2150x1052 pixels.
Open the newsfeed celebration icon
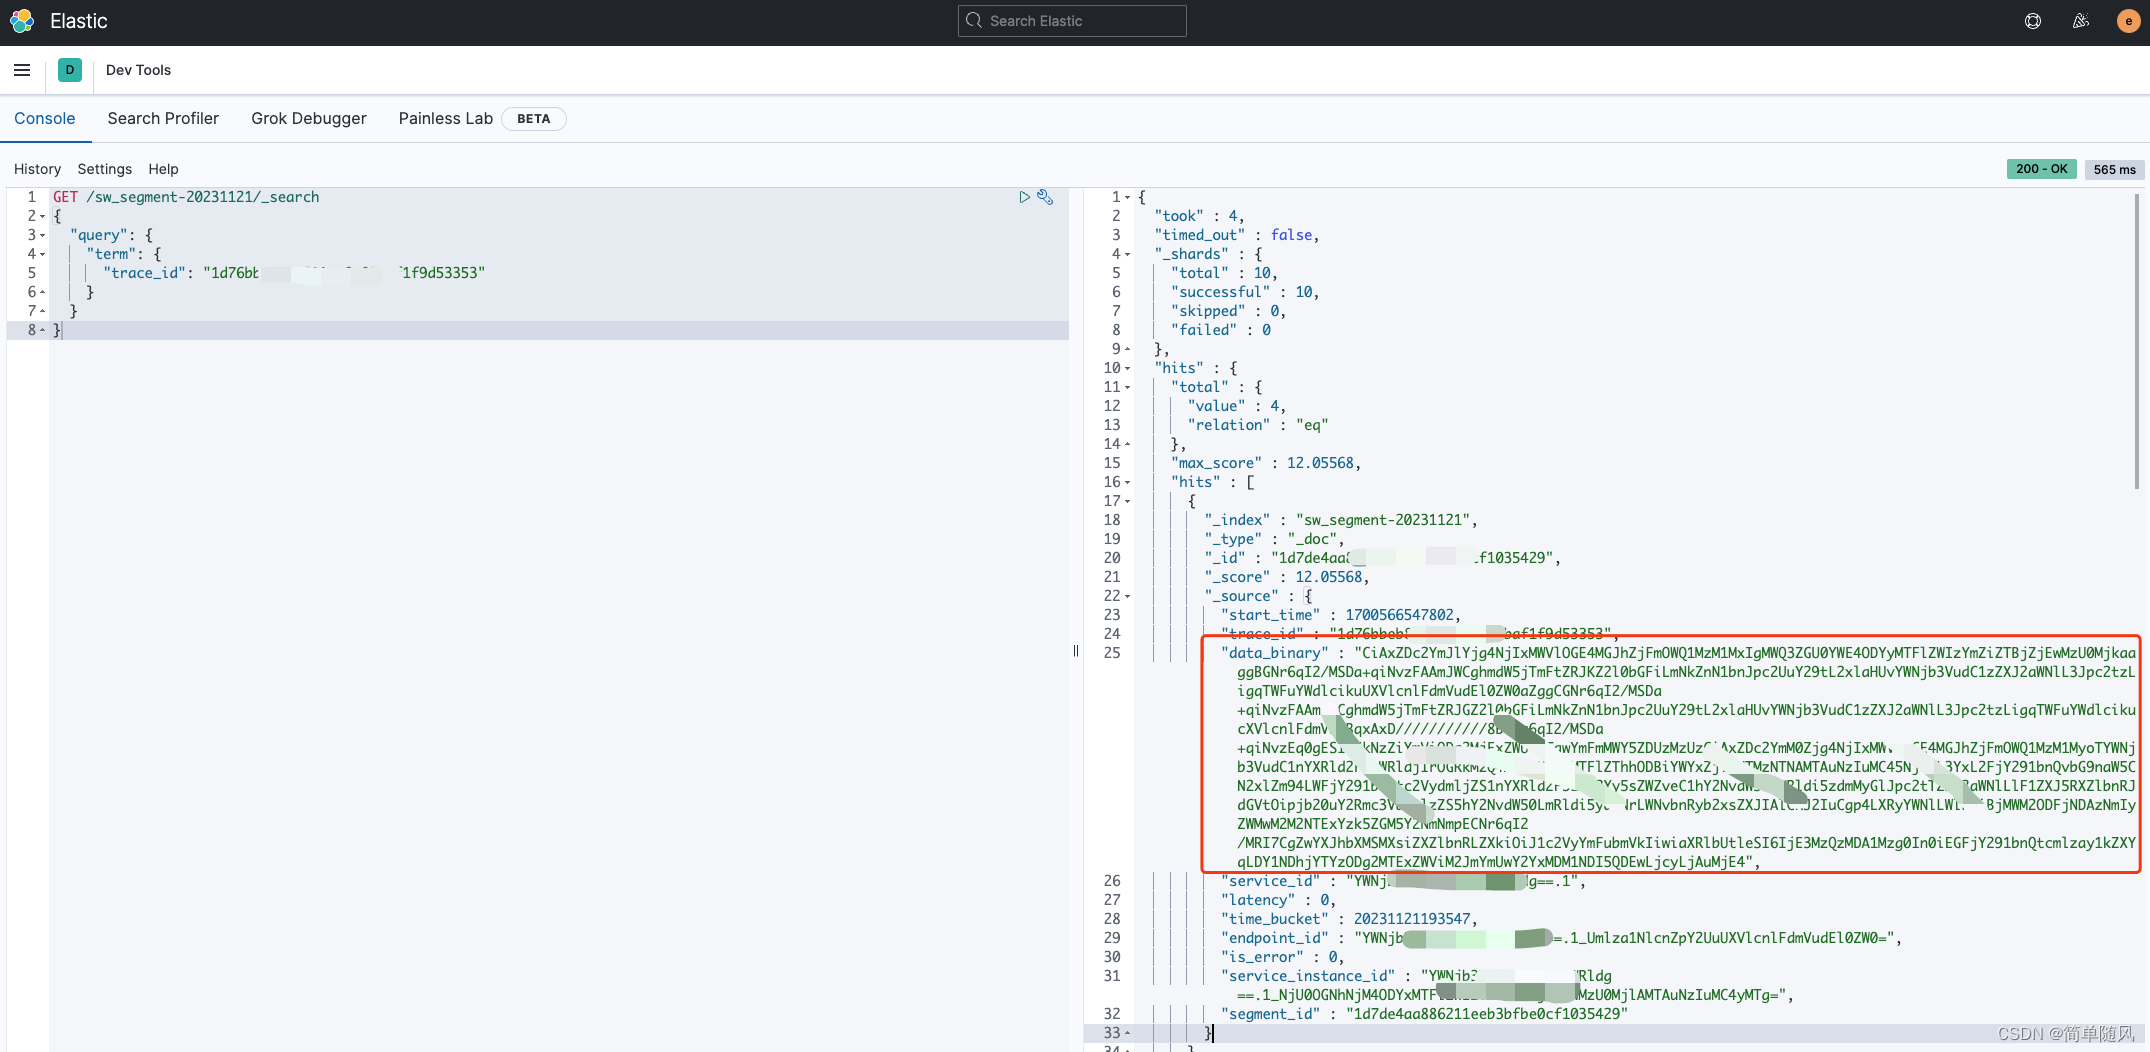click(x=2081, y=21)
